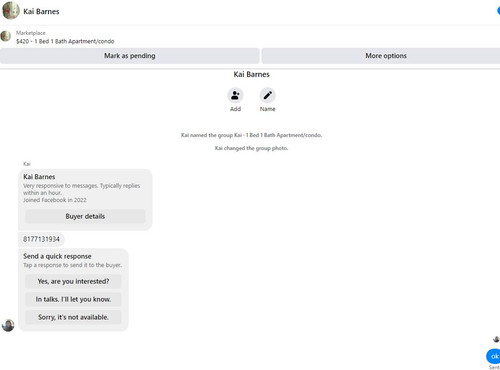The width and height of the screenshot is (500, 370).
Task: Send quick response 'In talks. I'll let you know.'
Action: tap(73, 299)
